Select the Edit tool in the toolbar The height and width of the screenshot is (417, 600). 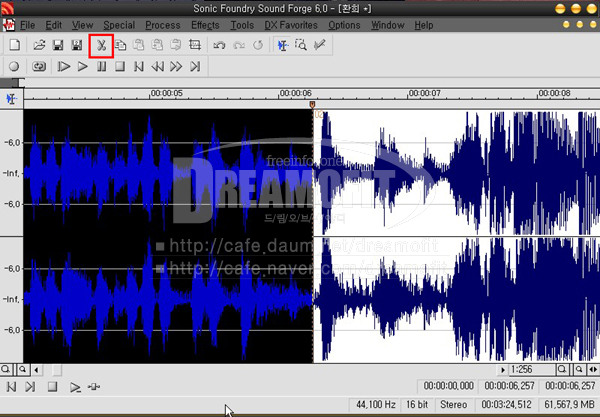tap(283, 45)
